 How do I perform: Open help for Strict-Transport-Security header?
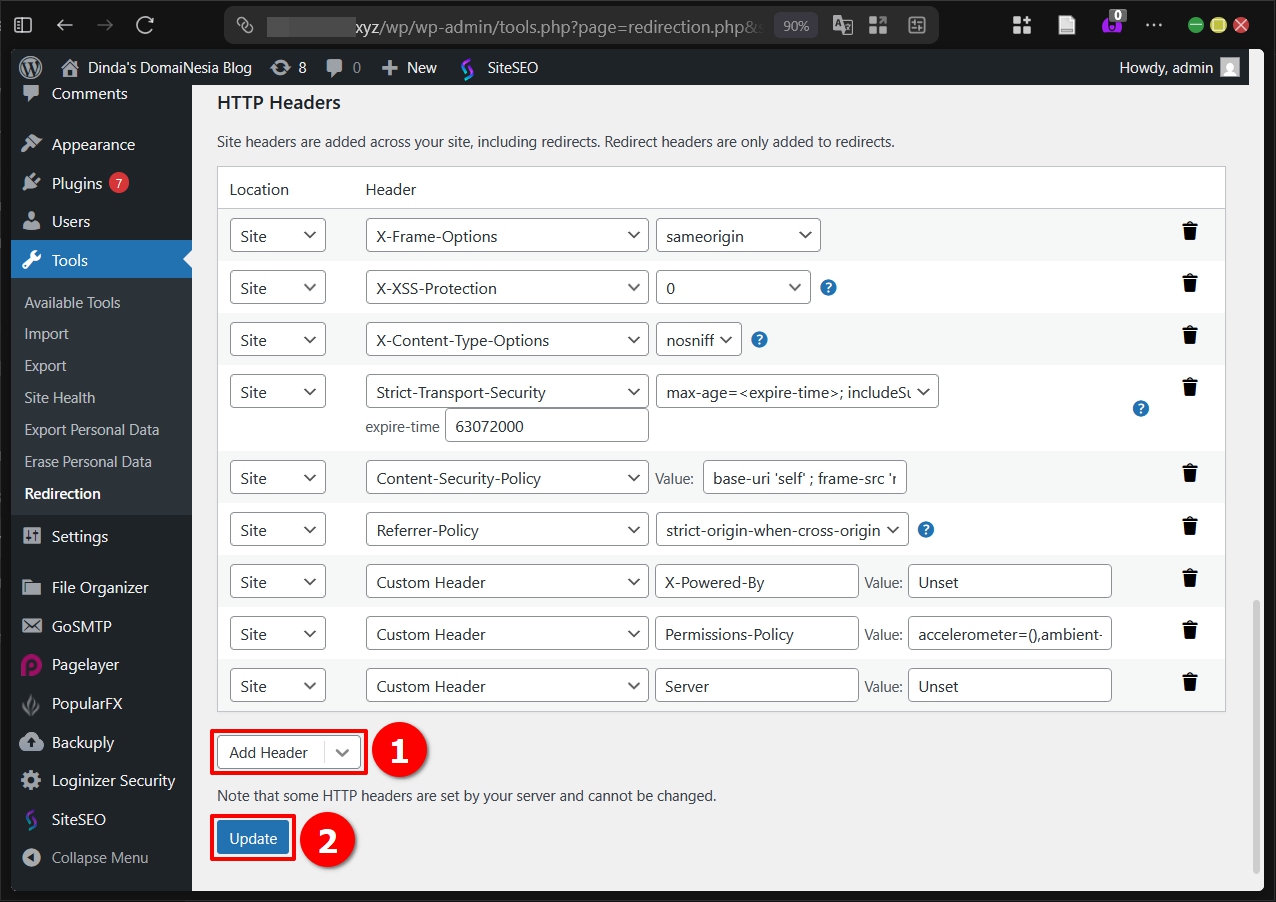1140,408
